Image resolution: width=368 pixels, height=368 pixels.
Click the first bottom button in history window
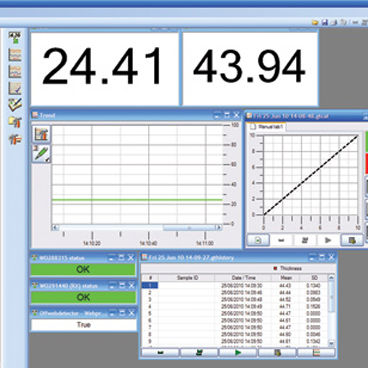tap(160, 352)
